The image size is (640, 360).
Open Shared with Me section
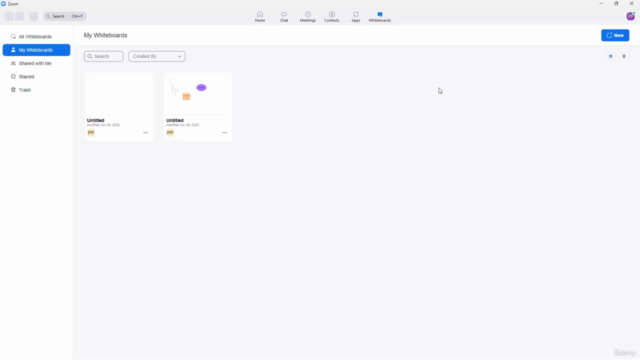(36, 63)
